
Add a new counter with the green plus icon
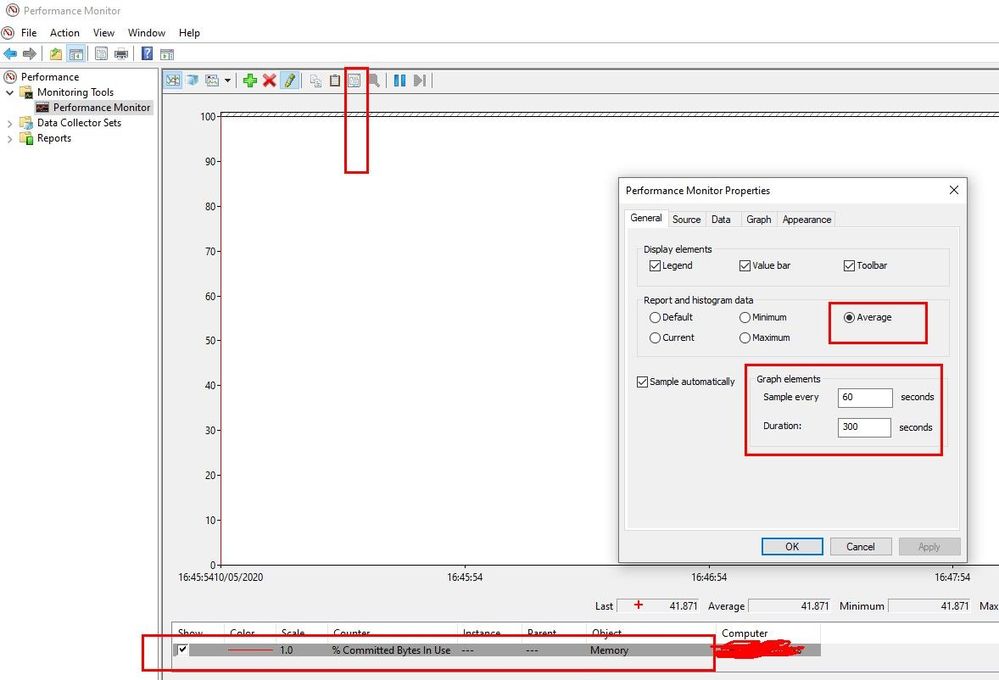tap(249, 80)
